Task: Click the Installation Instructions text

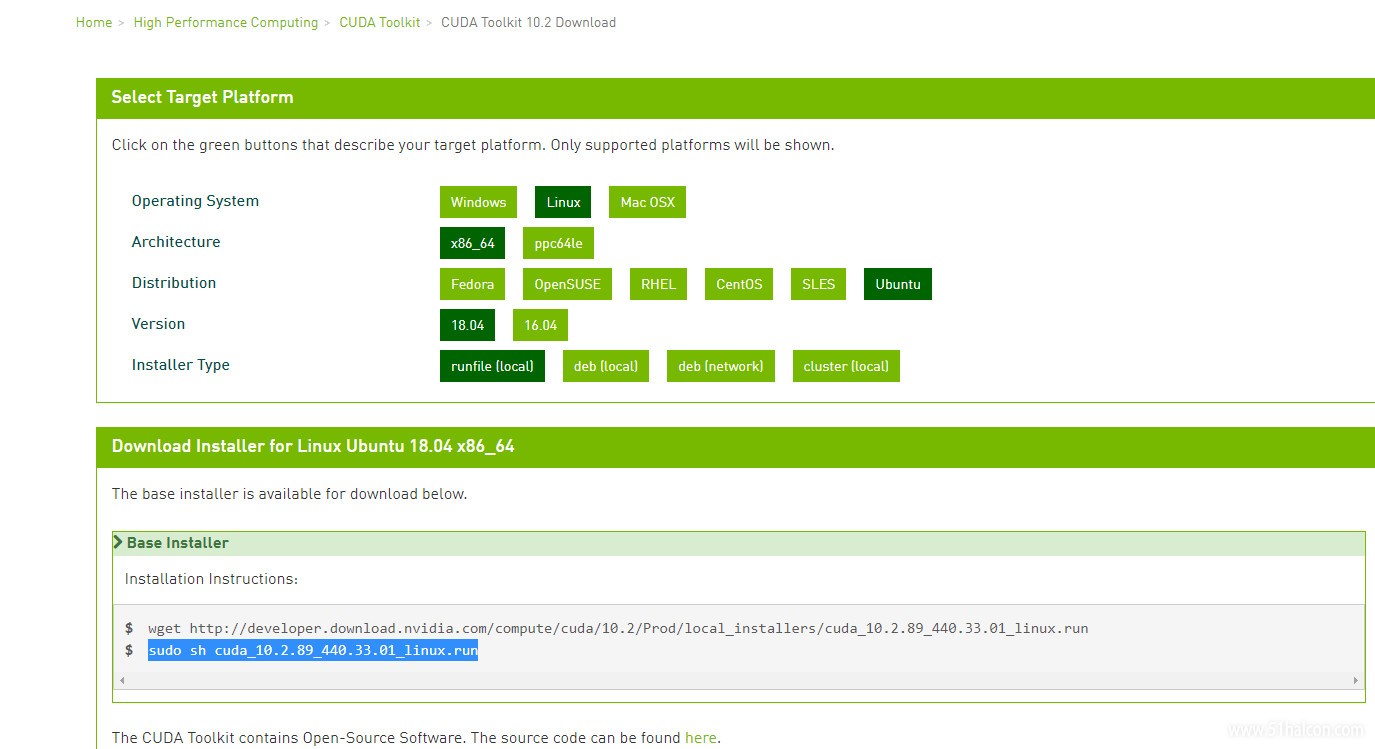Action: 211,579
